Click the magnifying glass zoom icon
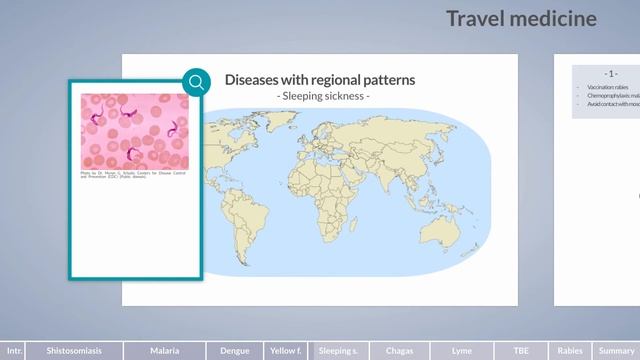 click(196, 82)
